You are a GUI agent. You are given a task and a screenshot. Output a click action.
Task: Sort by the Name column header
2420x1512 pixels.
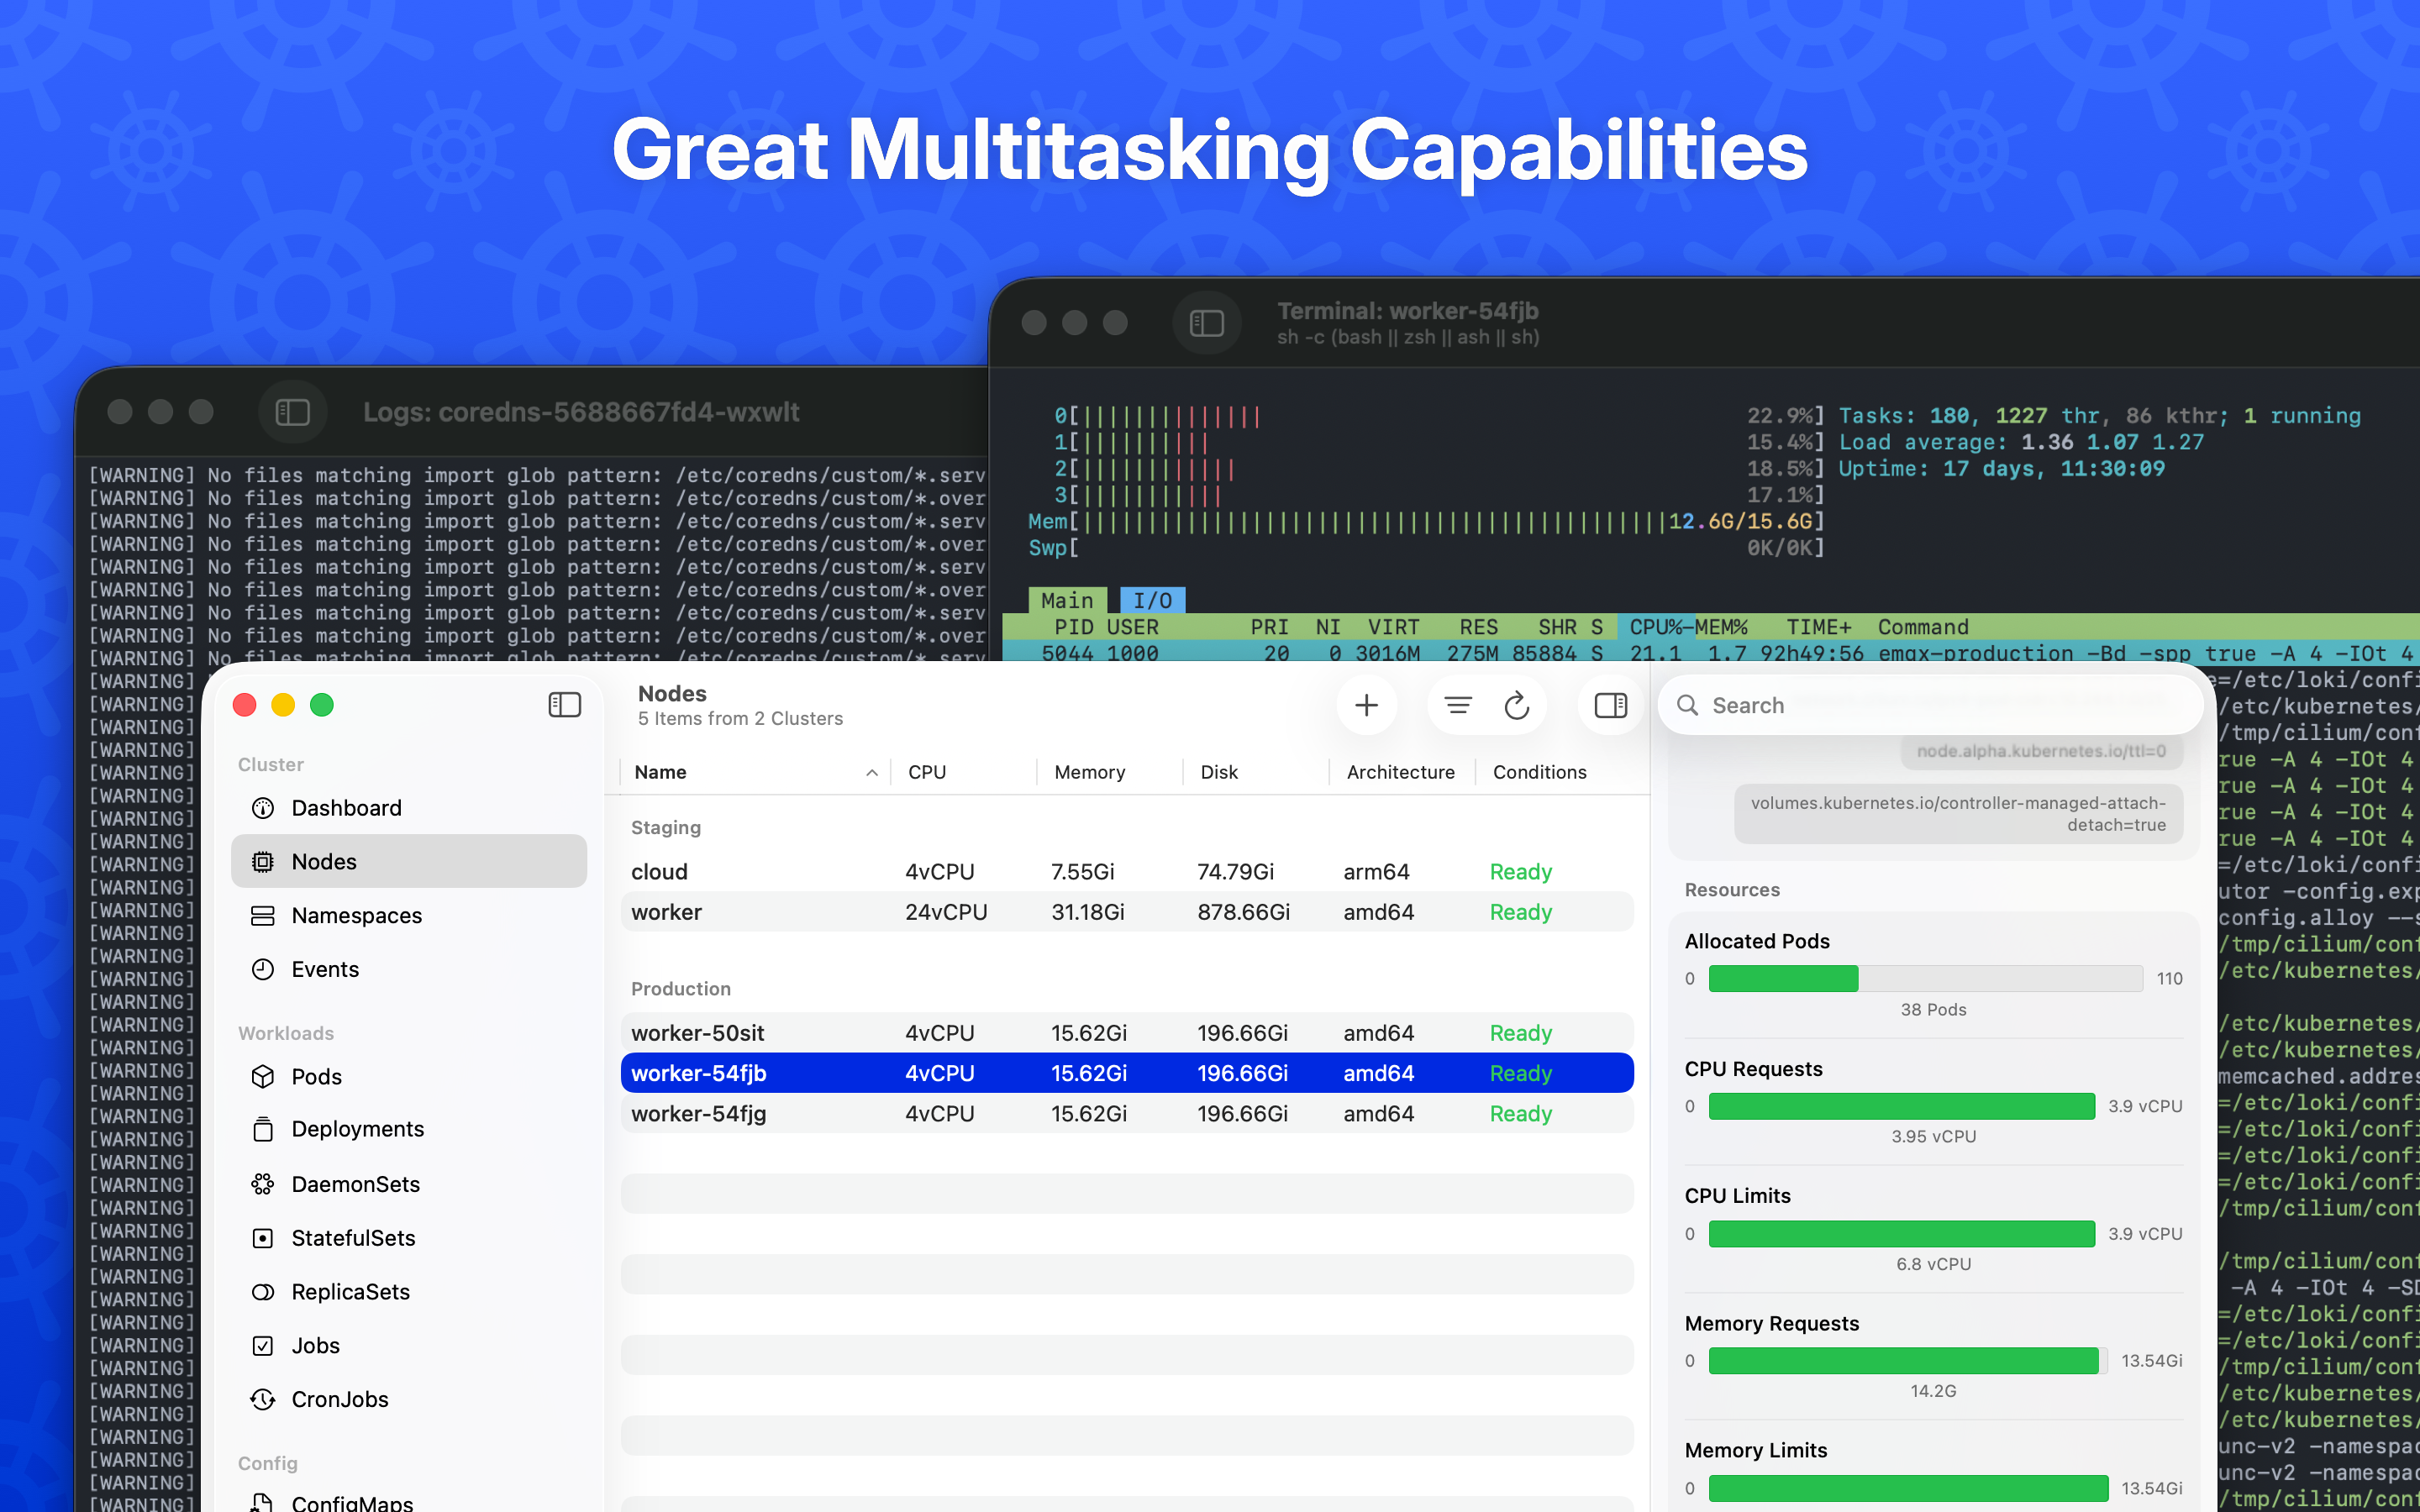point(755,772)
